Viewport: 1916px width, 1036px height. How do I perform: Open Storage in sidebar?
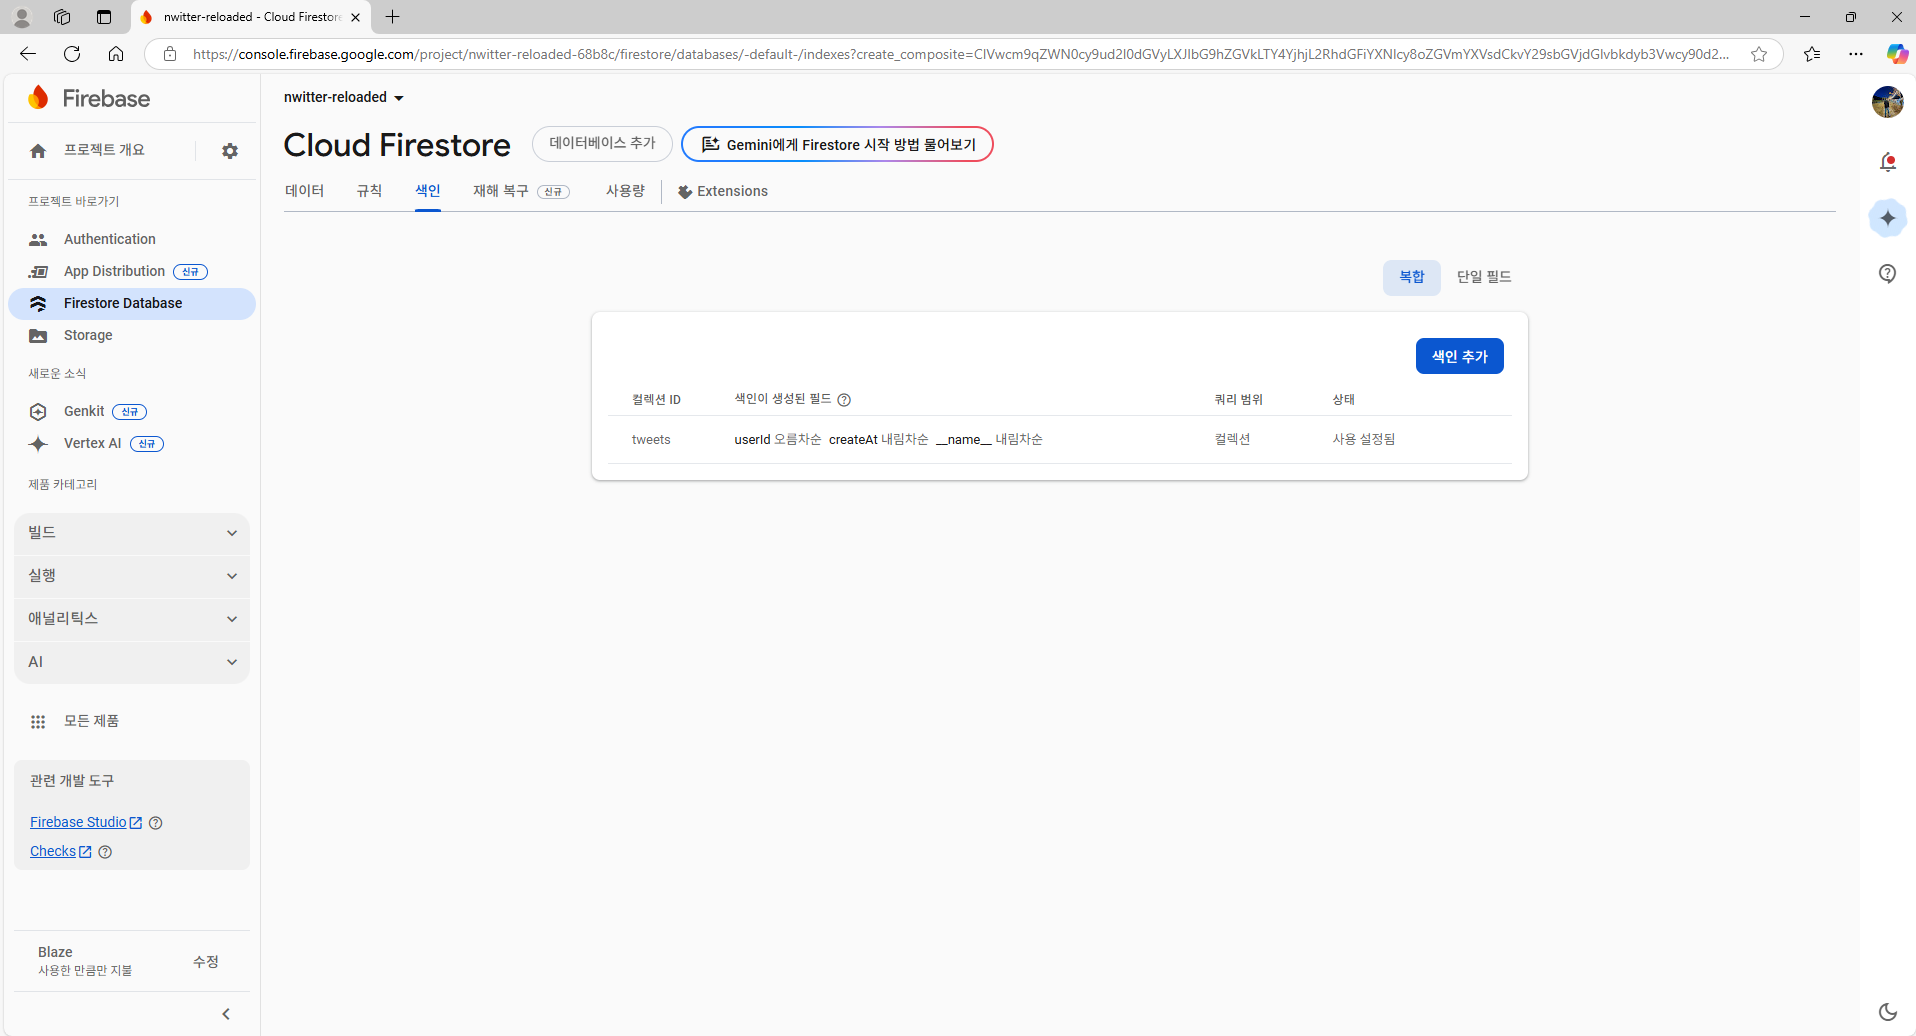(132, 335)
